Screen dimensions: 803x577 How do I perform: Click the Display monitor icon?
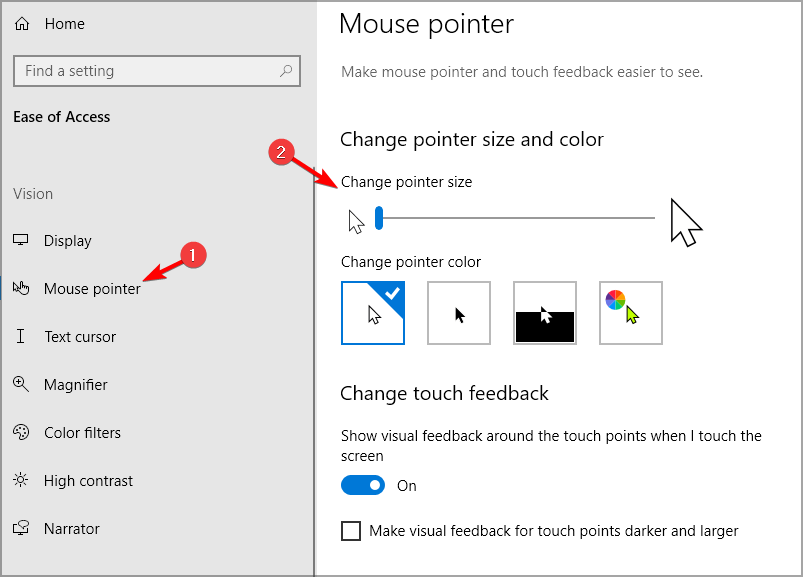pos(20,240)
